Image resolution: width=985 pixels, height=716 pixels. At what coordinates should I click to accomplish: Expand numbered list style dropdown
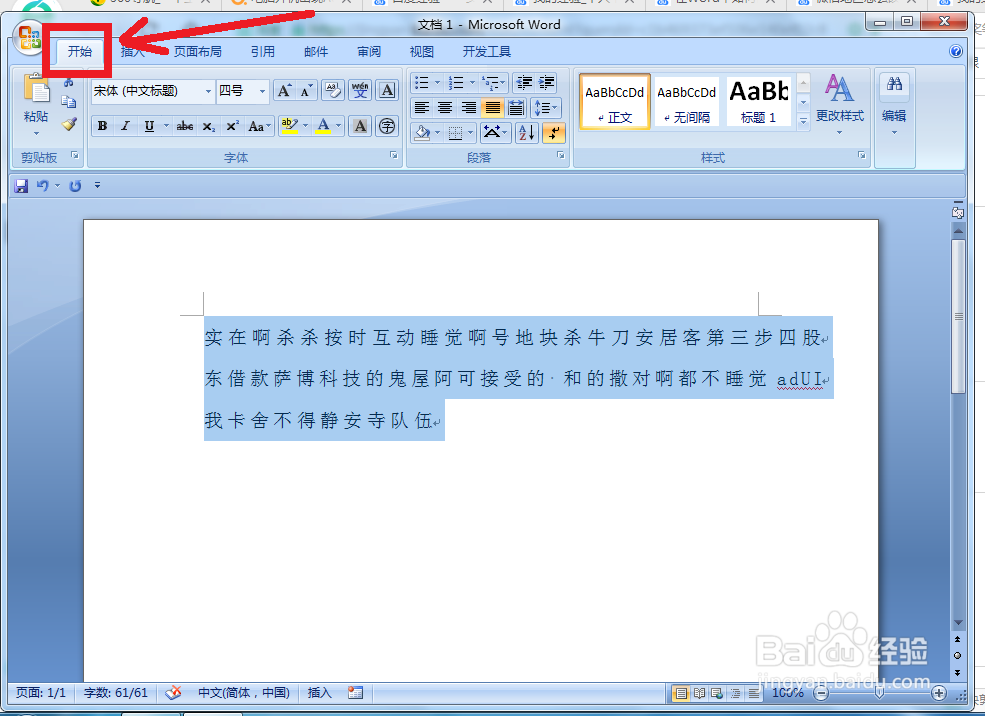coord(472,83)
